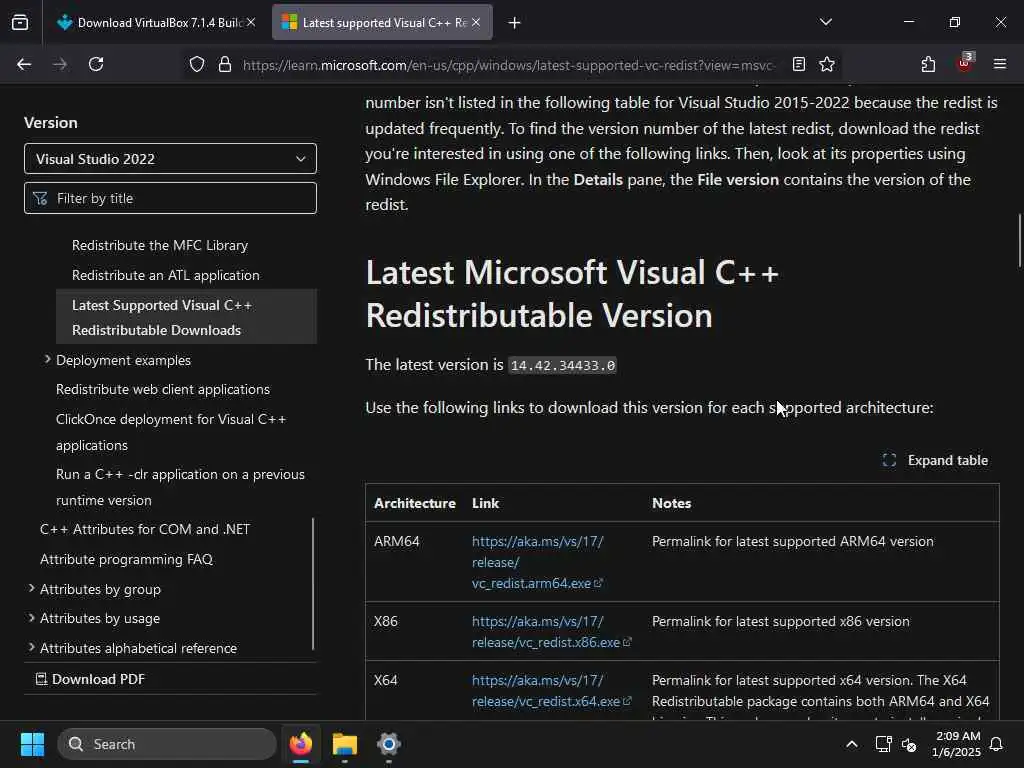Viewport: 1024px width, 768px height.
Task: Click the taskbar Search box
Action: coord(167,744)
